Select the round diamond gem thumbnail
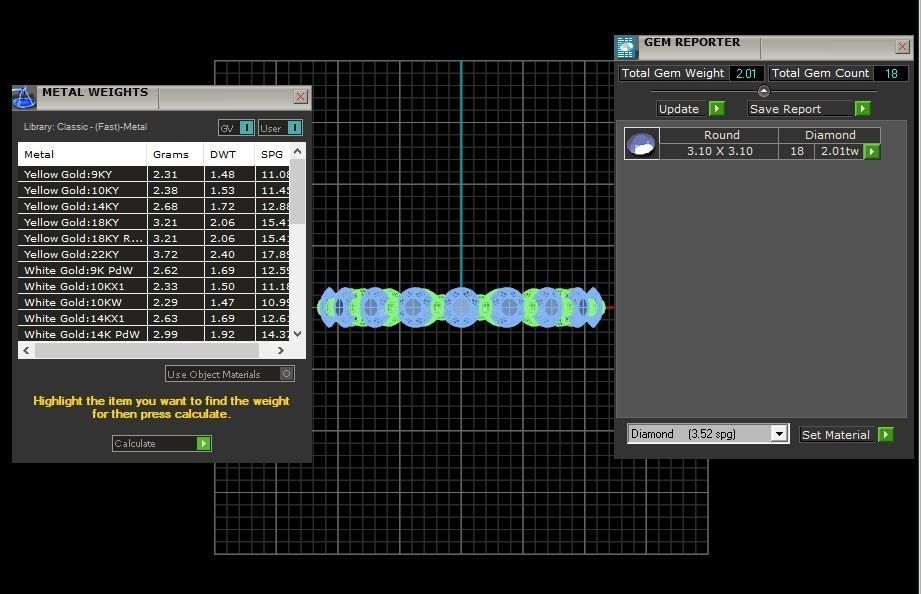The height and width of the screenshot is (594, 922). tap(642, 144)
